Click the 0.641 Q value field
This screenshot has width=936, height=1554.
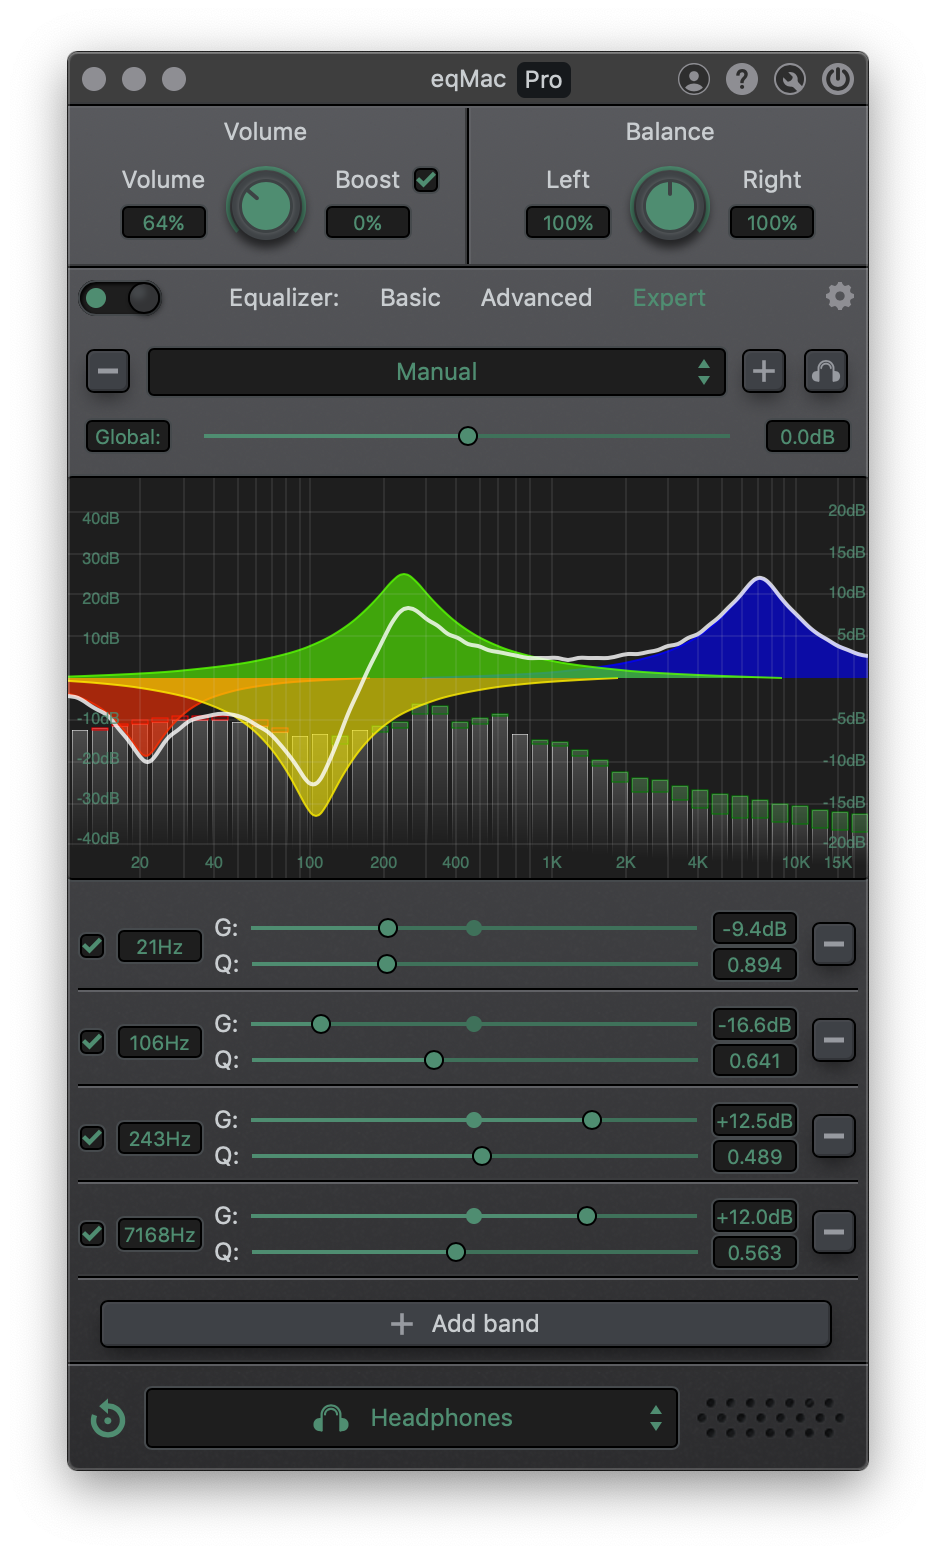pos(755,1060)
